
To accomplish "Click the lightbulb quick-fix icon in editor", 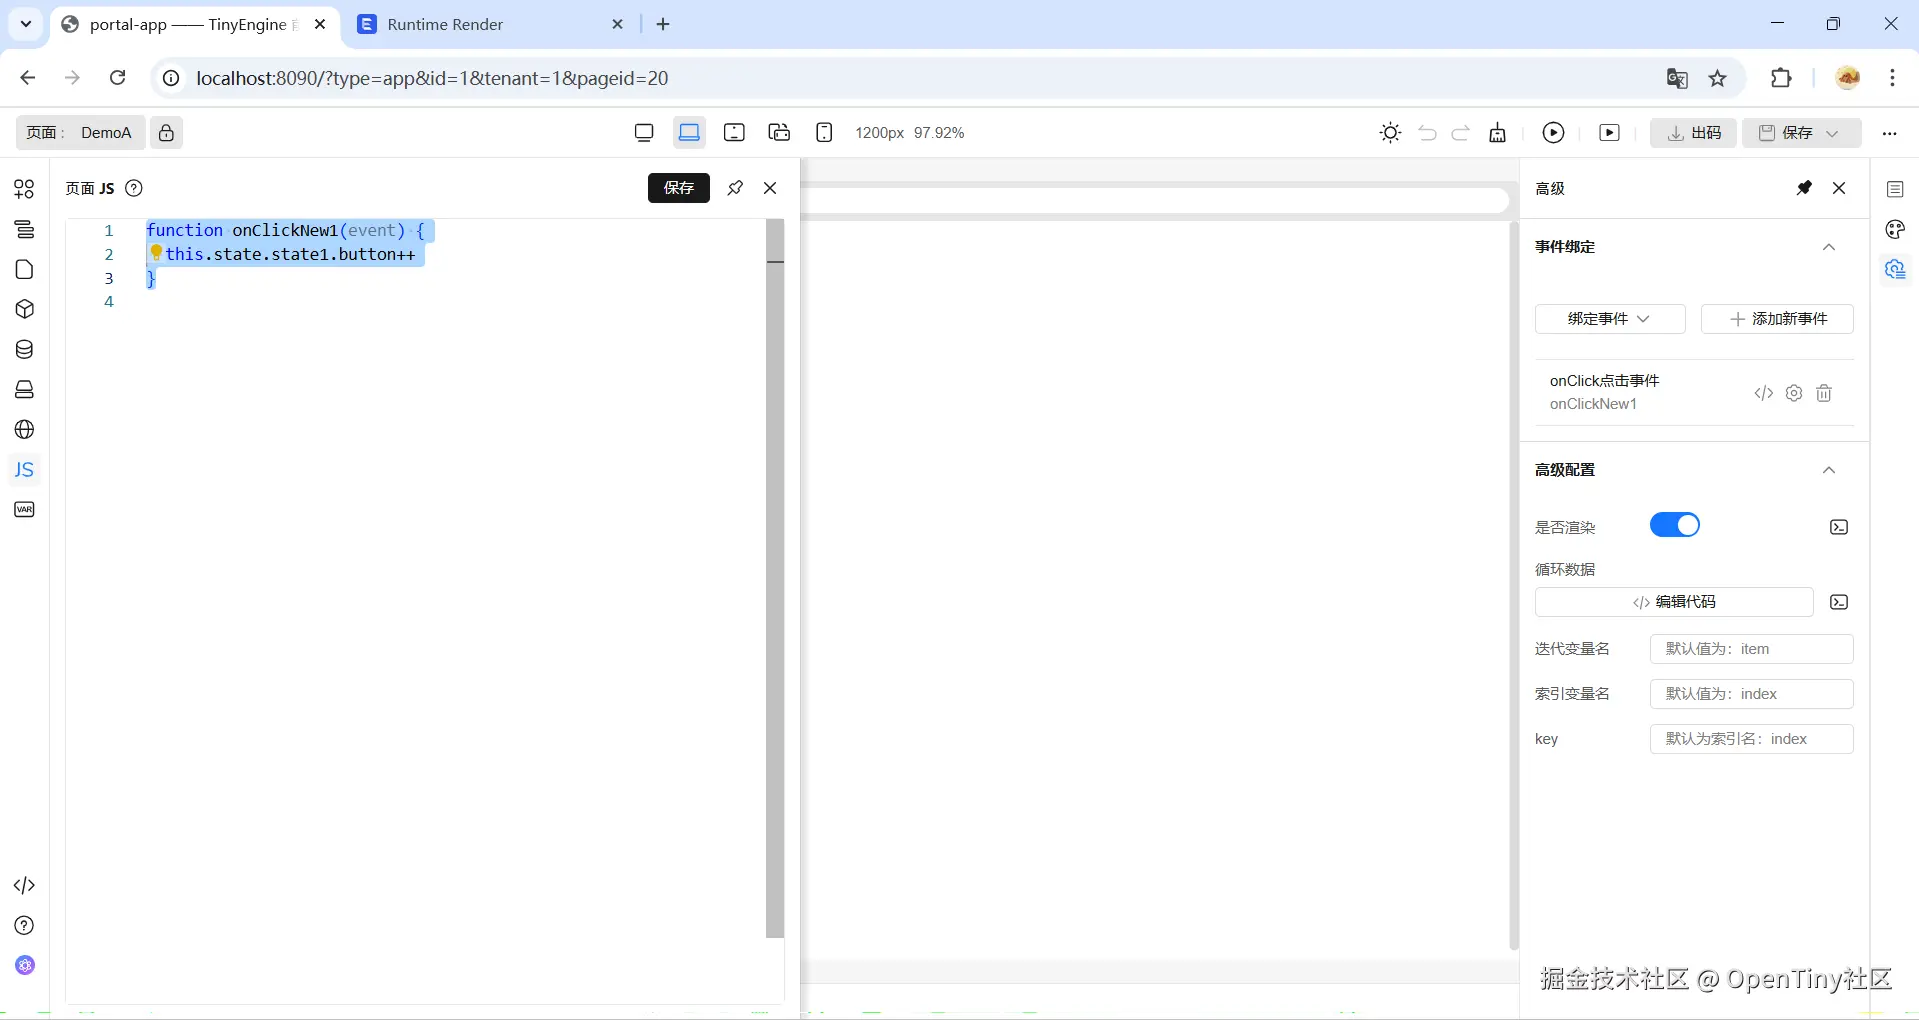I will pos(156,253).
